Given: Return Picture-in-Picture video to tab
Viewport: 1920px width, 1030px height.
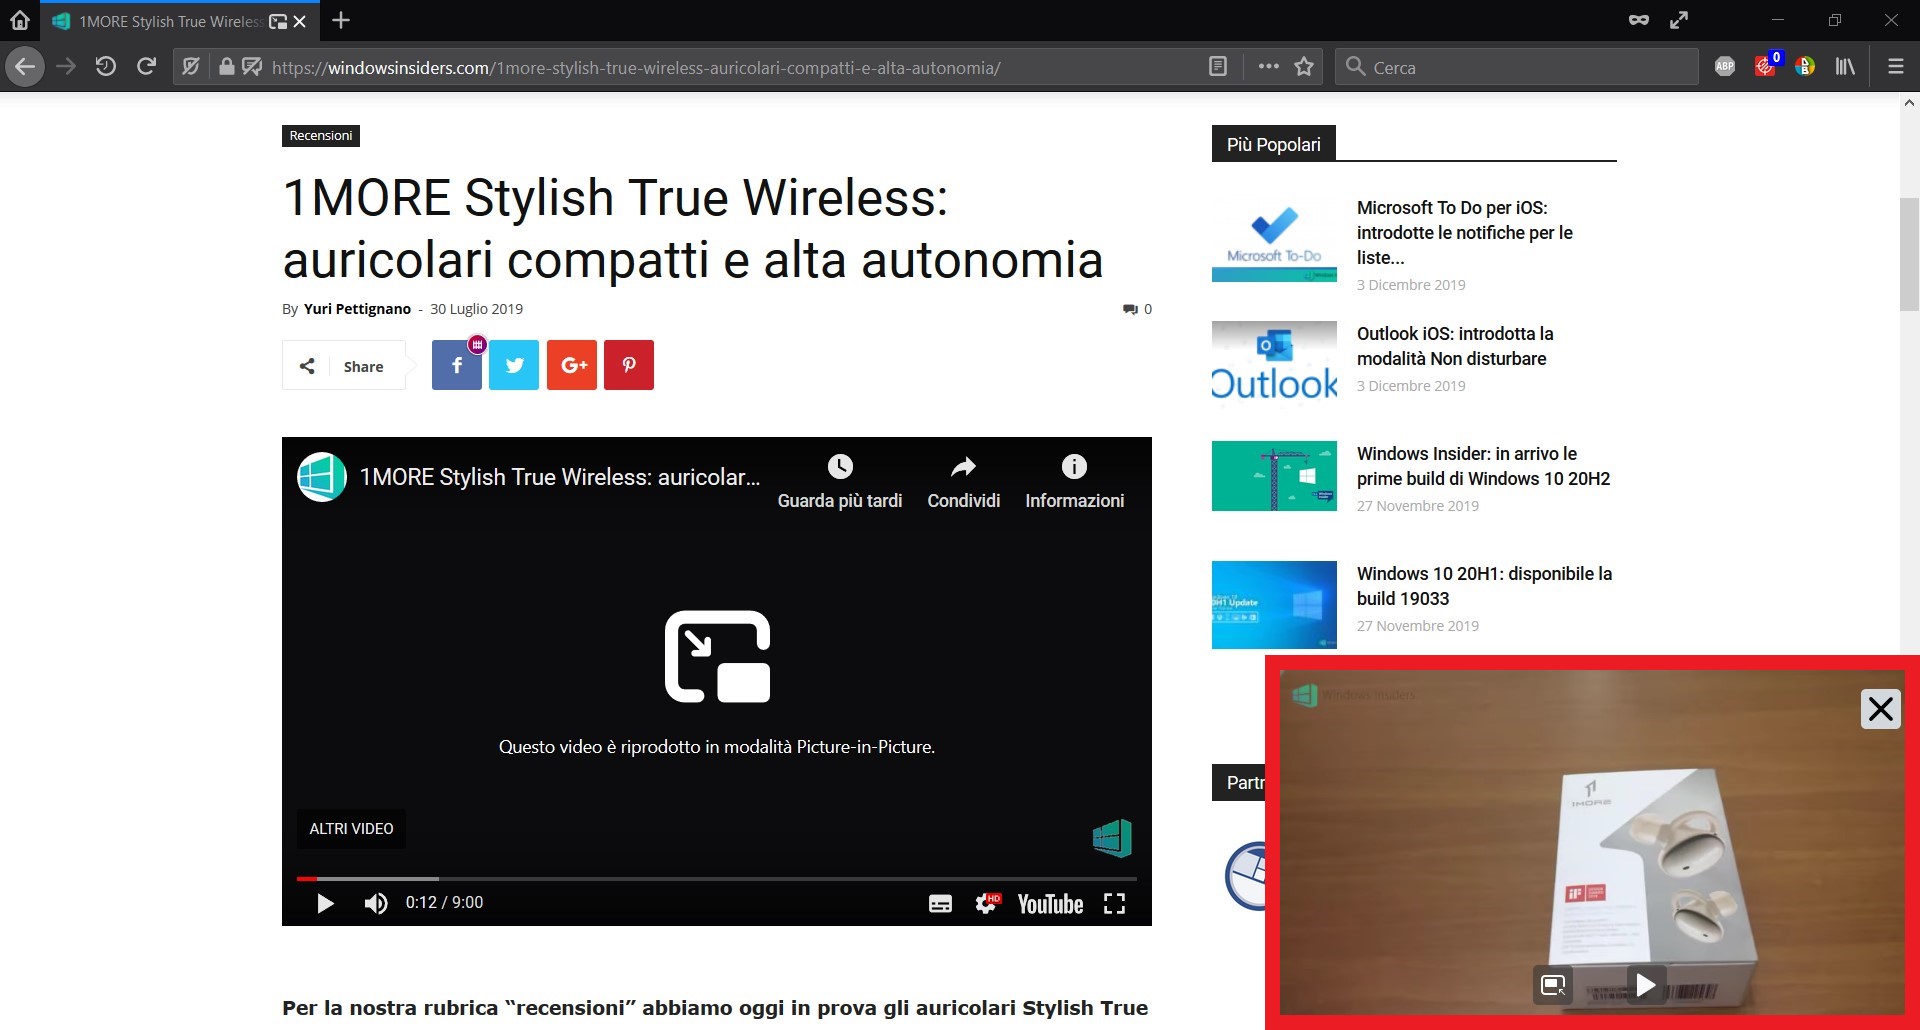Looking at the screenshot, I should [1553, 985].
